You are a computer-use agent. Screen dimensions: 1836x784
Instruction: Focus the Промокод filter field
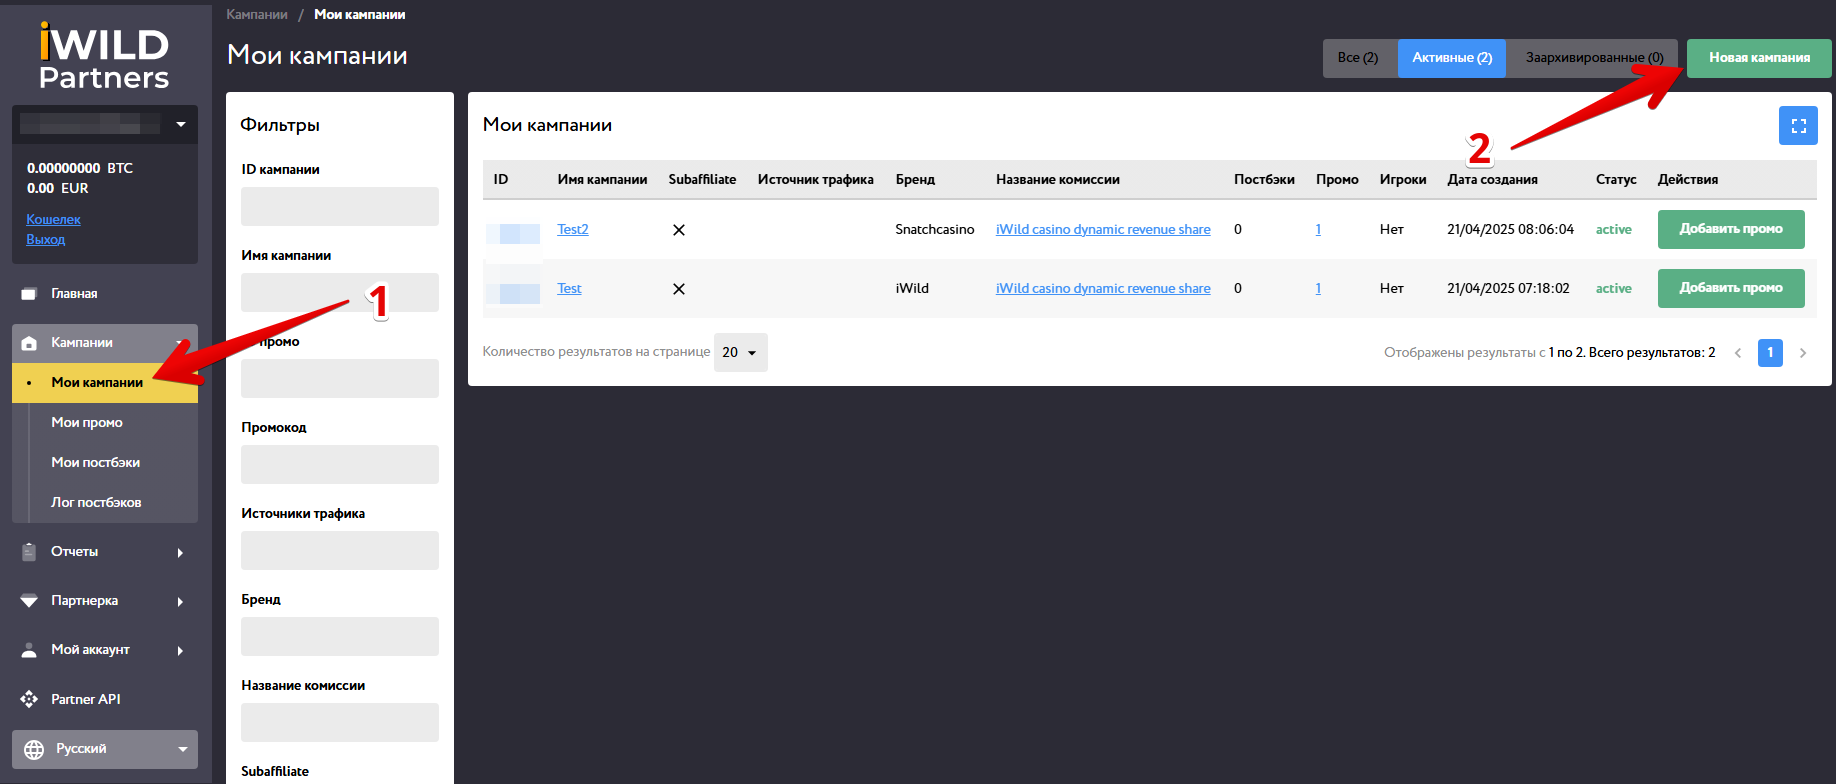click(340, 464)
